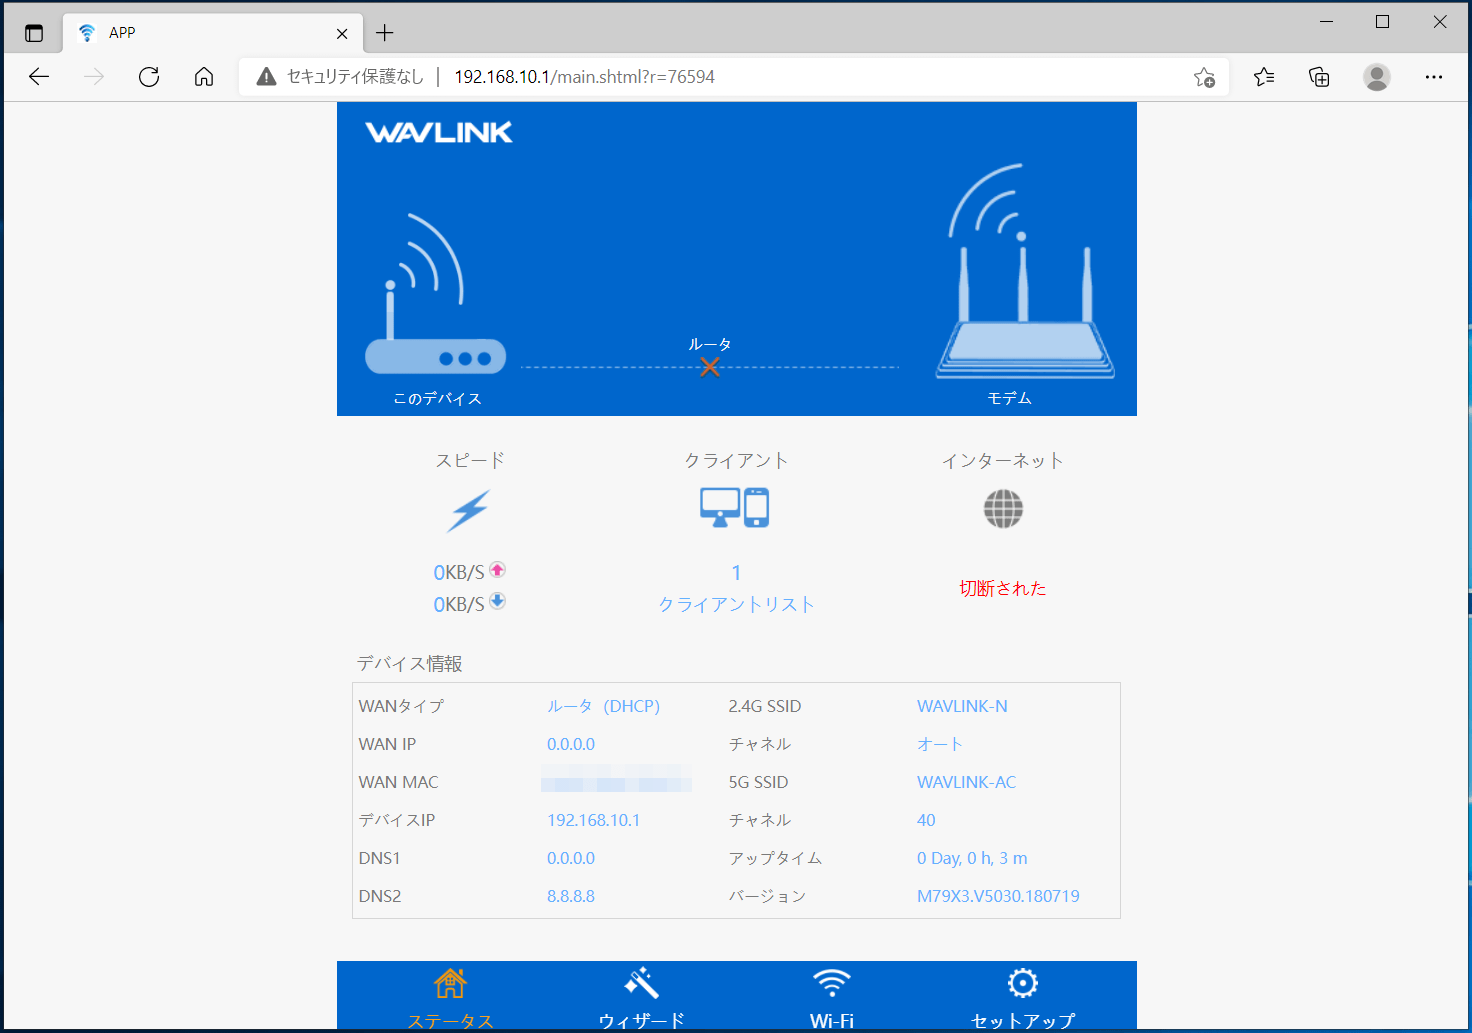Viewport: 1472px width, 1033px height.
Task: Close the APP browser tab
Action: point(342,33)
